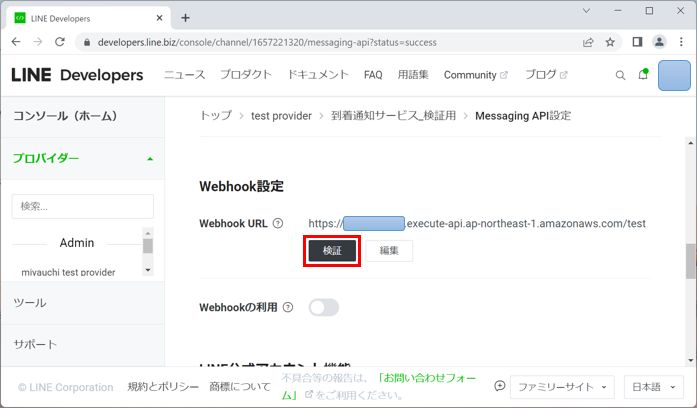Click the feedback chat icon in the footer

point(500,386)
